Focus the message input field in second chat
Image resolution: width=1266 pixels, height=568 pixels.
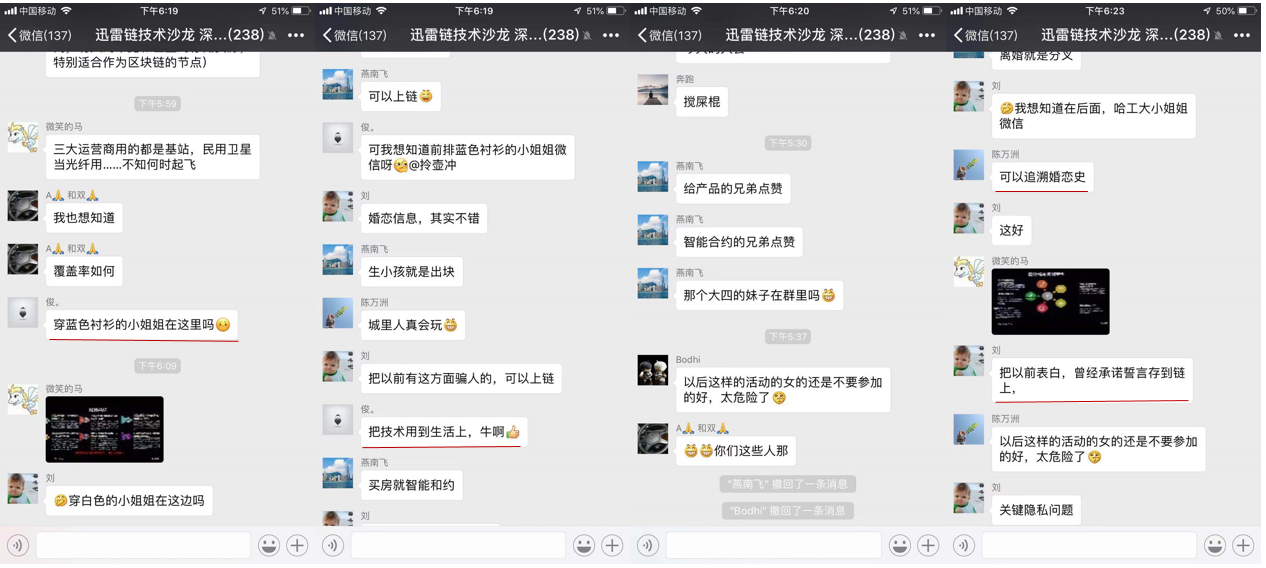[x=458, y=545]
